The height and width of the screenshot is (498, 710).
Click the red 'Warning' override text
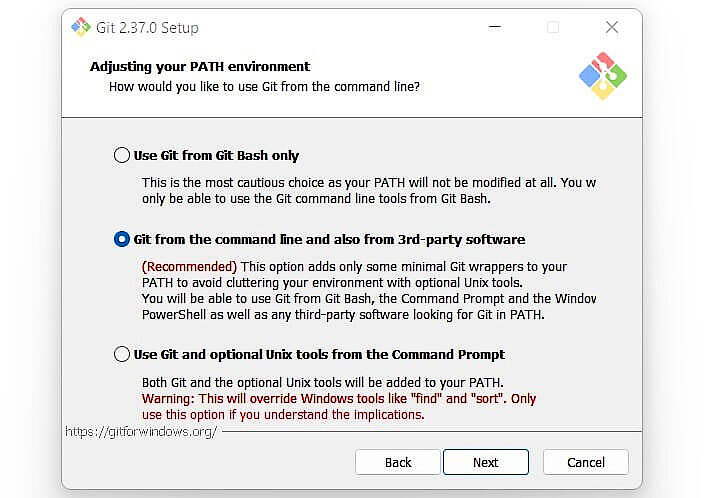click(339, 399)
